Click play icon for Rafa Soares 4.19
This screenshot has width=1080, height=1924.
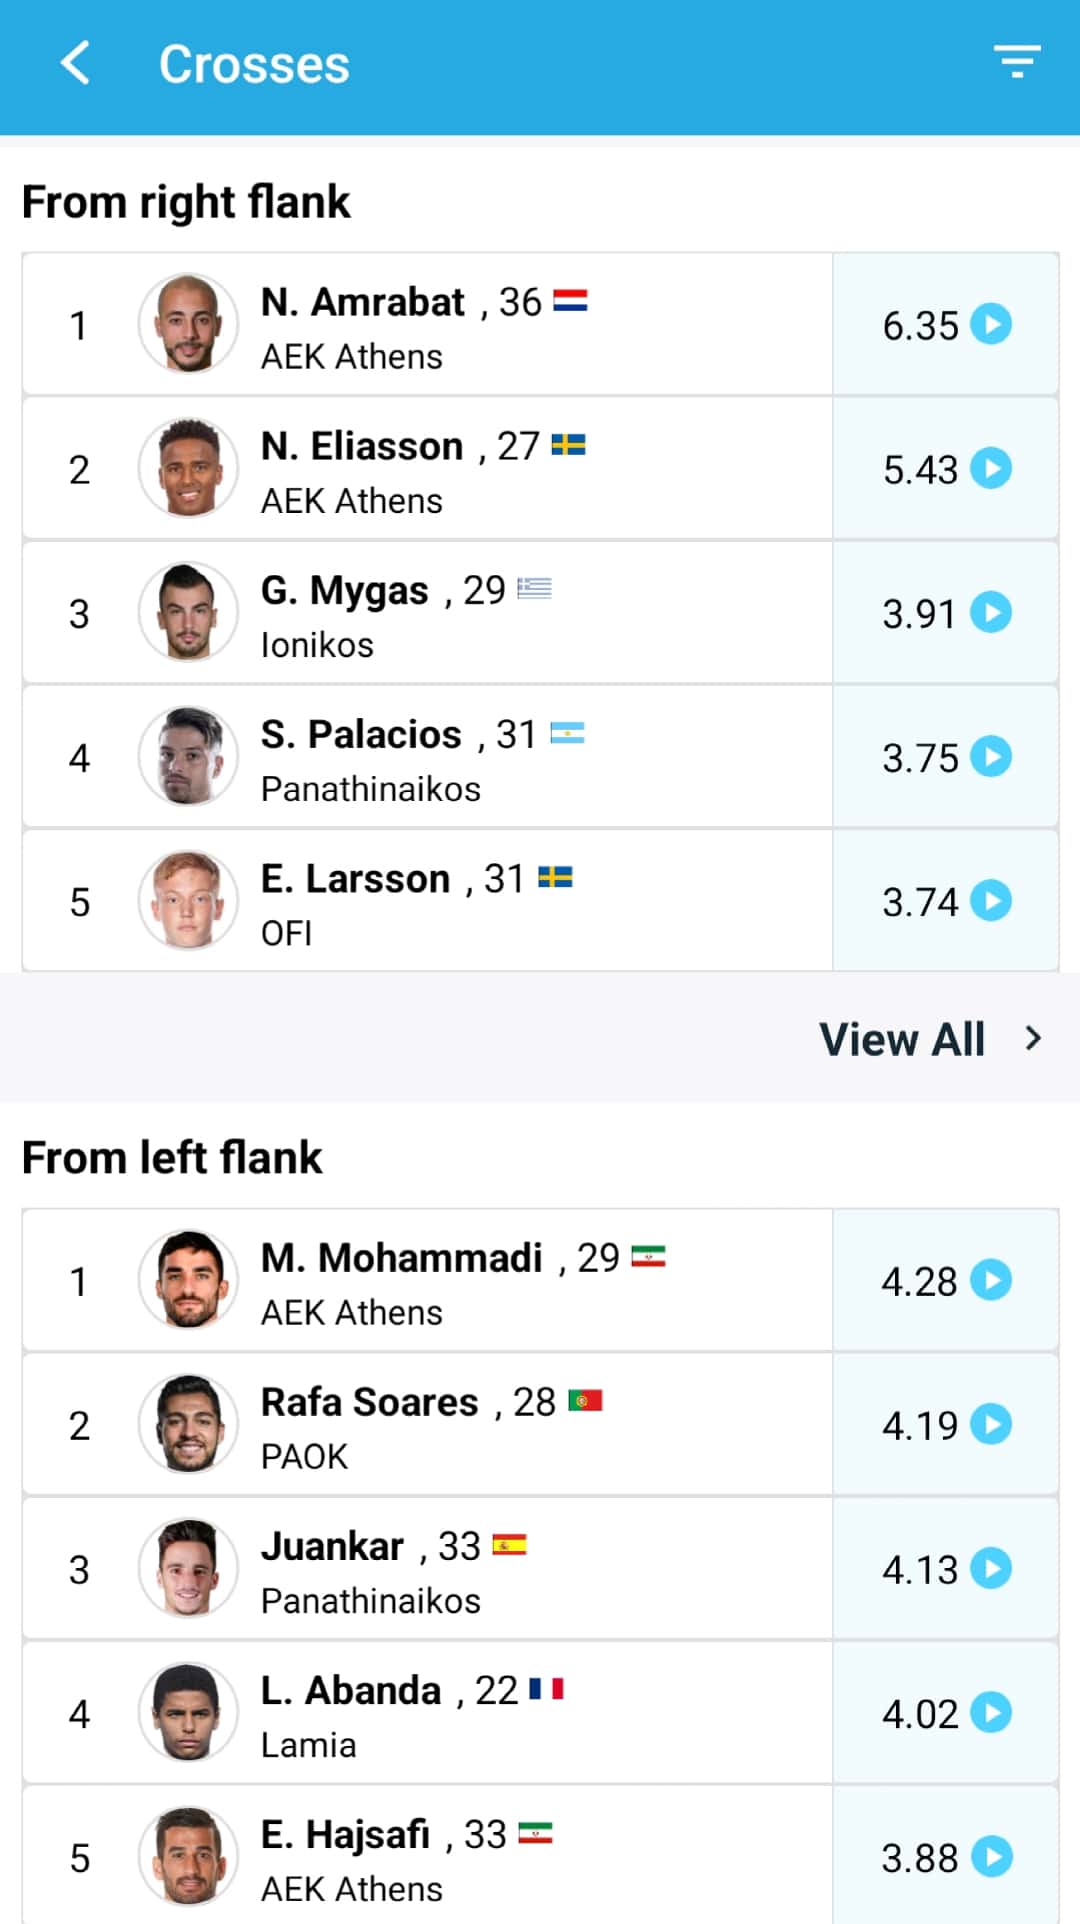pyautogui.click(x=991, y=1424)
